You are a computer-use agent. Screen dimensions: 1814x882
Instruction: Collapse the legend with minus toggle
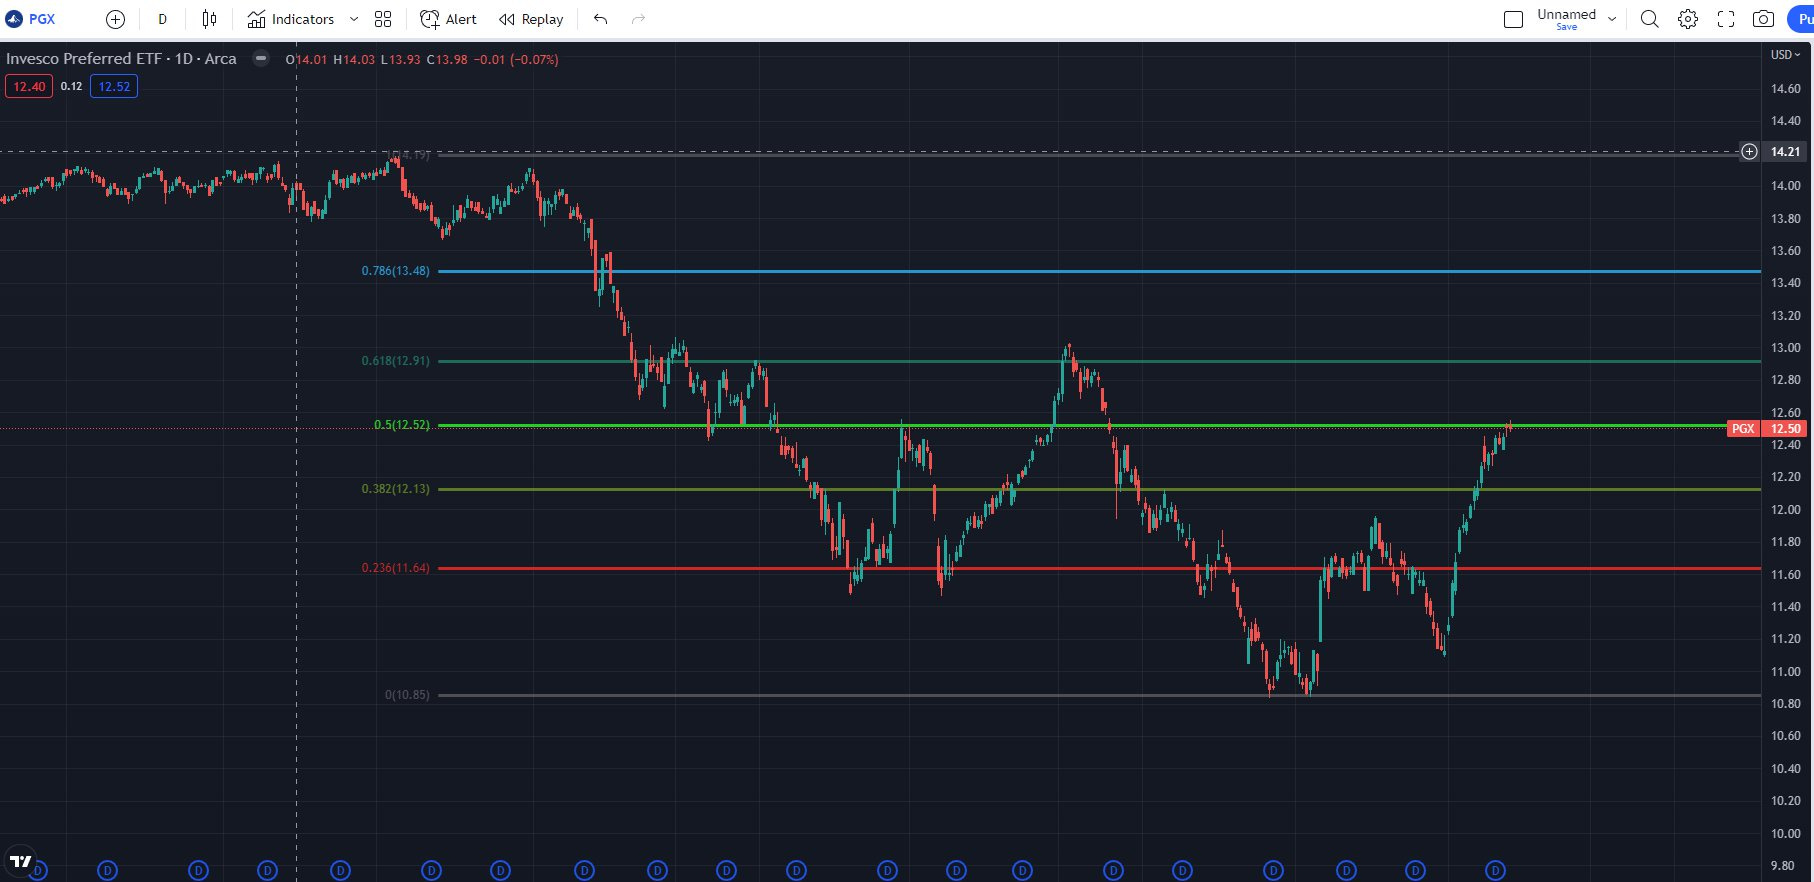click(261, 58)
